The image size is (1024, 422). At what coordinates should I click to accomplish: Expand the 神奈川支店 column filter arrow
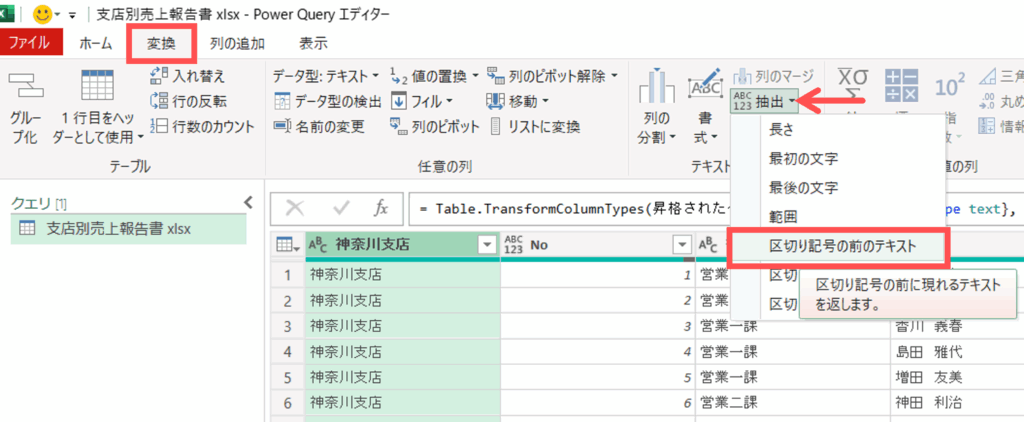click(x=486, y=244)
